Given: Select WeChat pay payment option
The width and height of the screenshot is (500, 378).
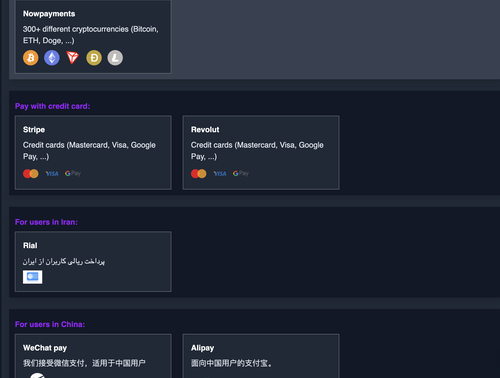Looking at the screenshot, I should click(93, 356).
